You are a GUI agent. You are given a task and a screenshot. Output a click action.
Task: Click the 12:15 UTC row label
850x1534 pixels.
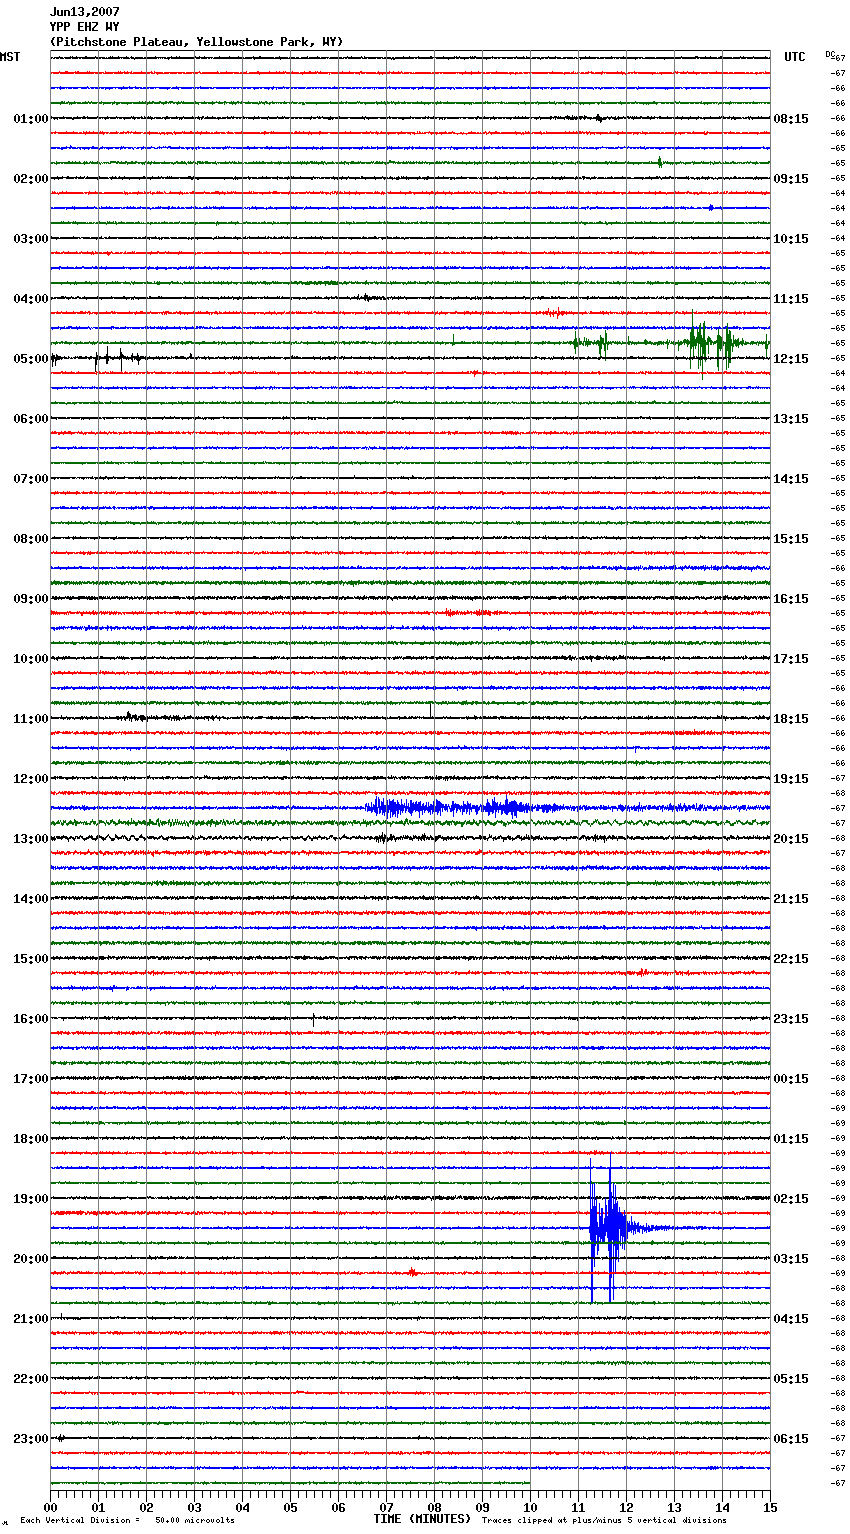coord(791,359)
